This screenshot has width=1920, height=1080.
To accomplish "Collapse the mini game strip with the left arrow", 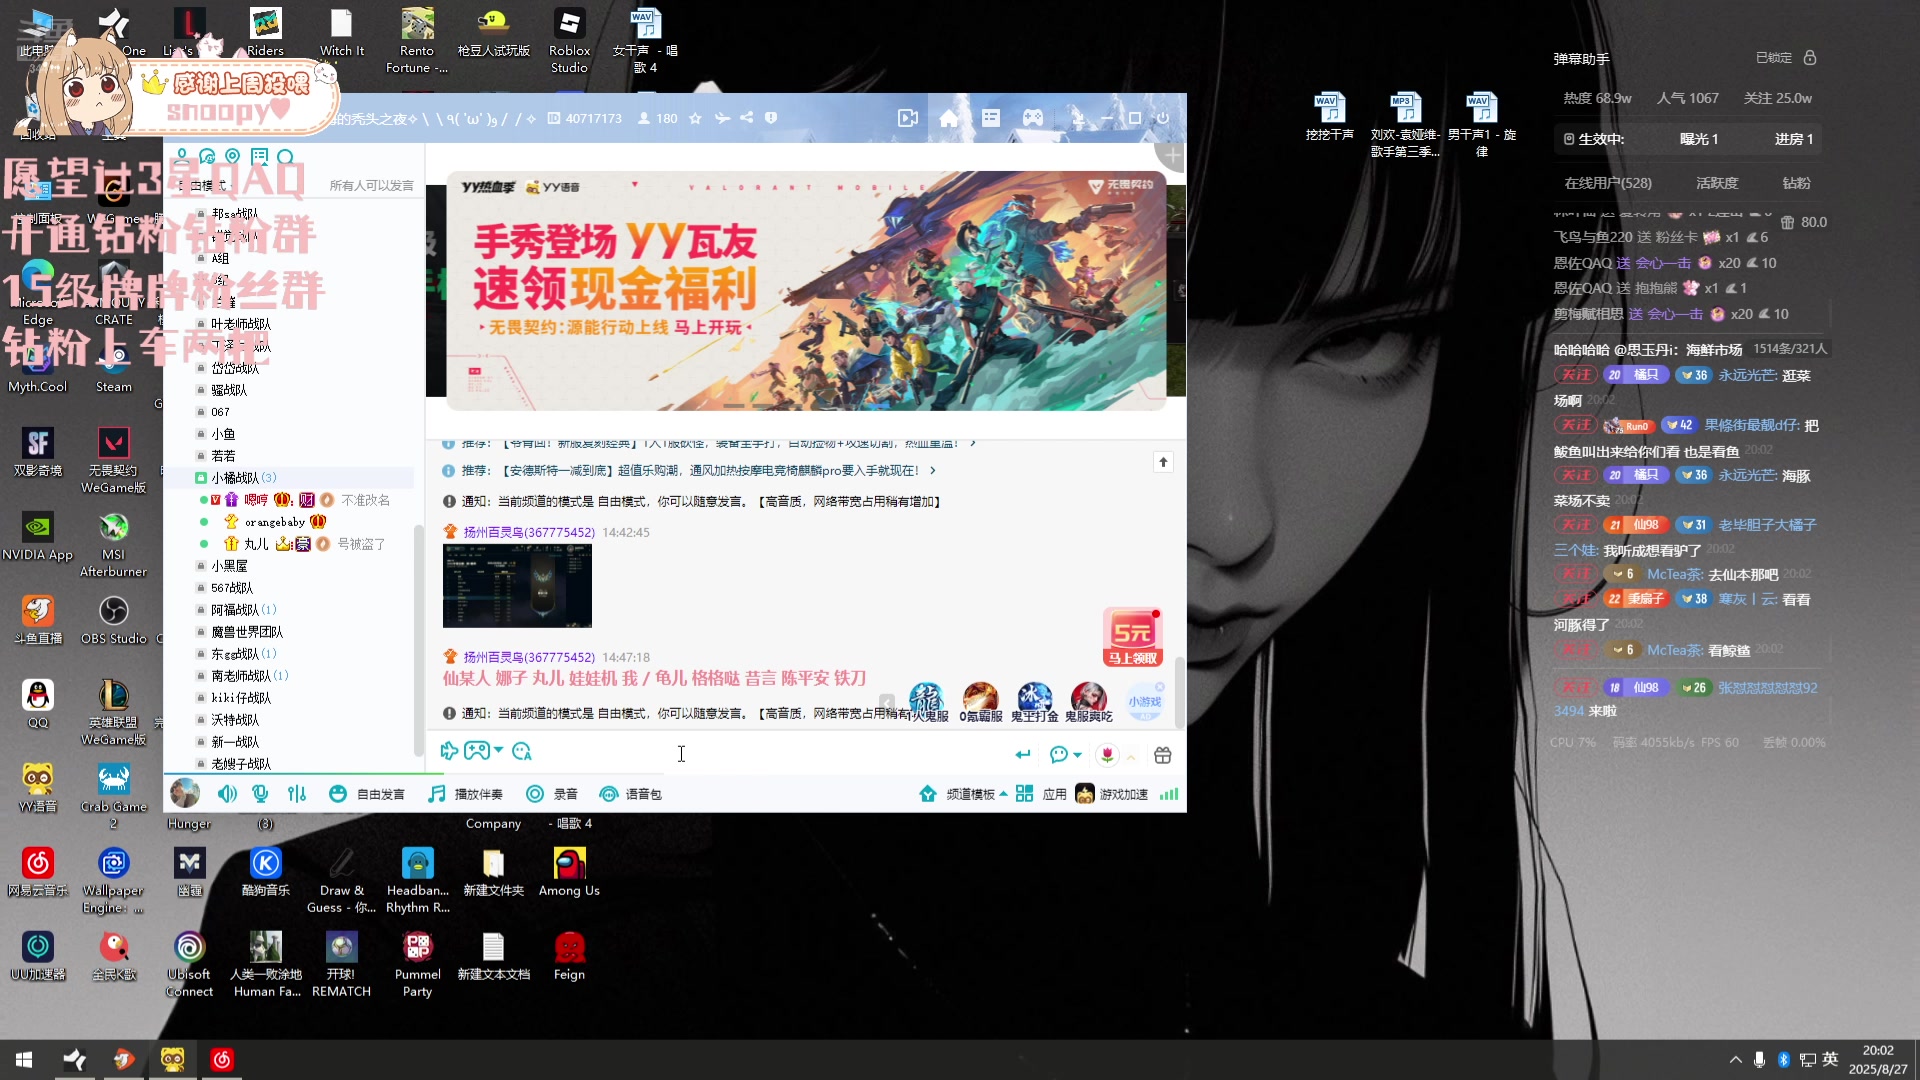I will coord(887,702).
